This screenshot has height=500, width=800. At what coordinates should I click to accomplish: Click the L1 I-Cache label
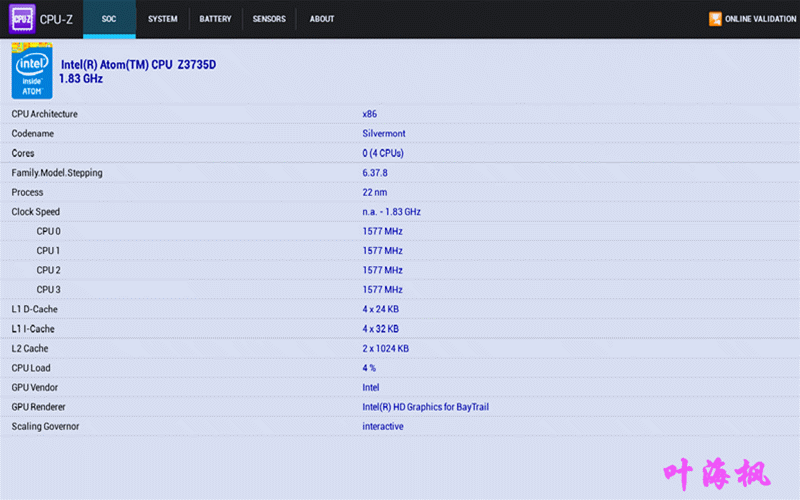coord(33,329)
